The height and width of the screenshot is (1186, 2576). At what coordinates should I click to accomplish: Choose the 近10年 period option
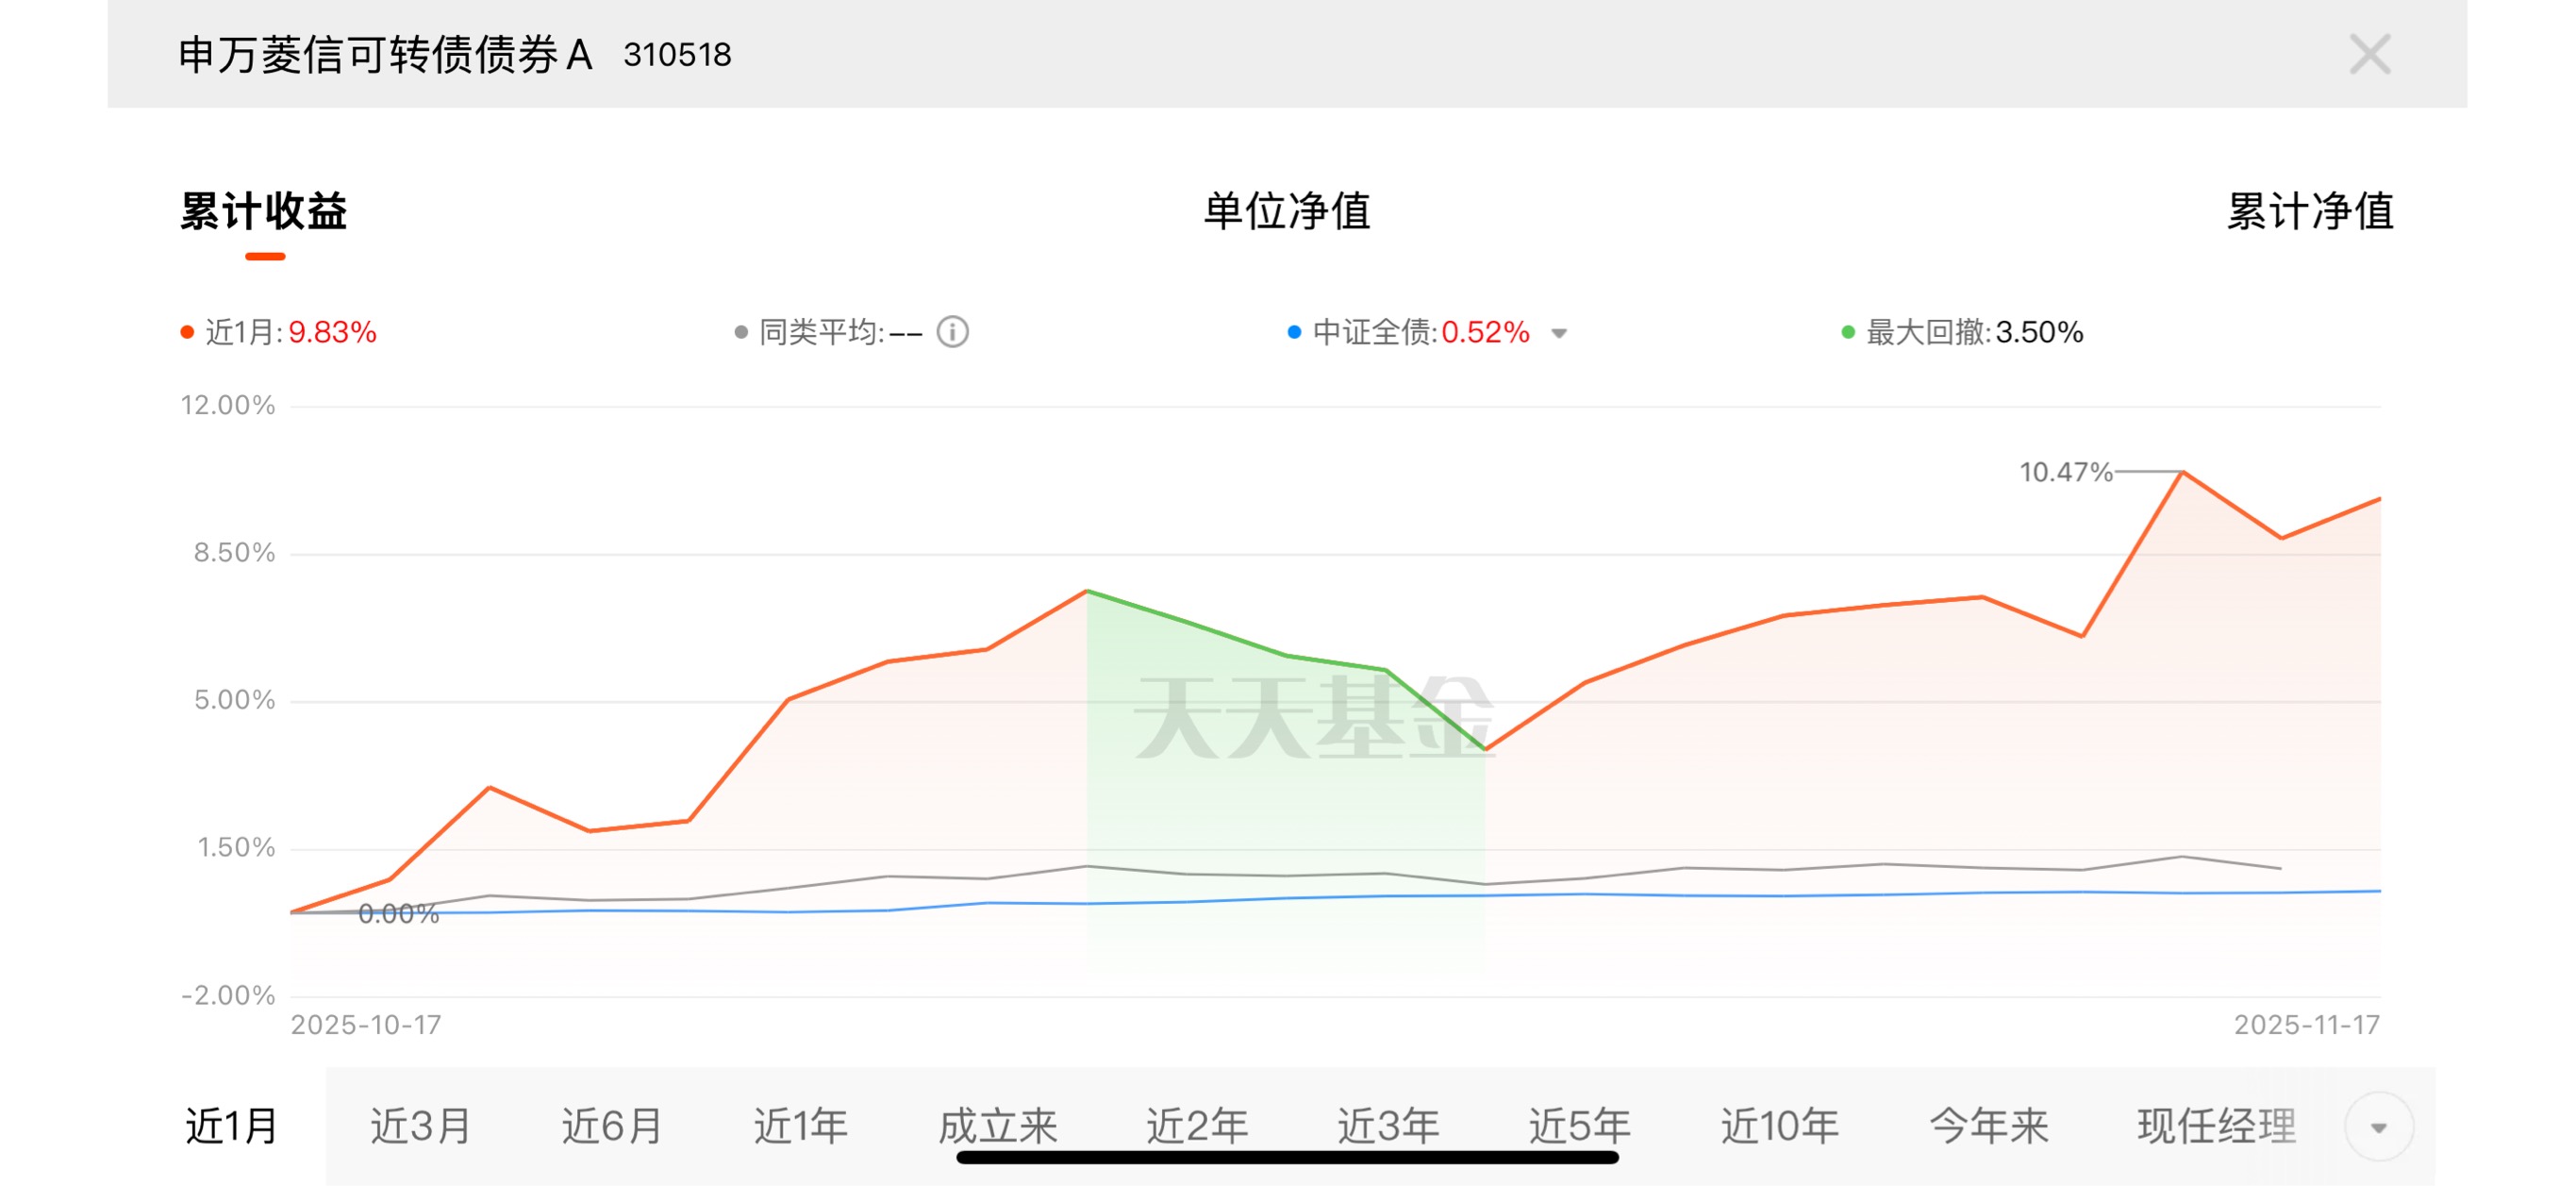(x=1779, y=1126)
